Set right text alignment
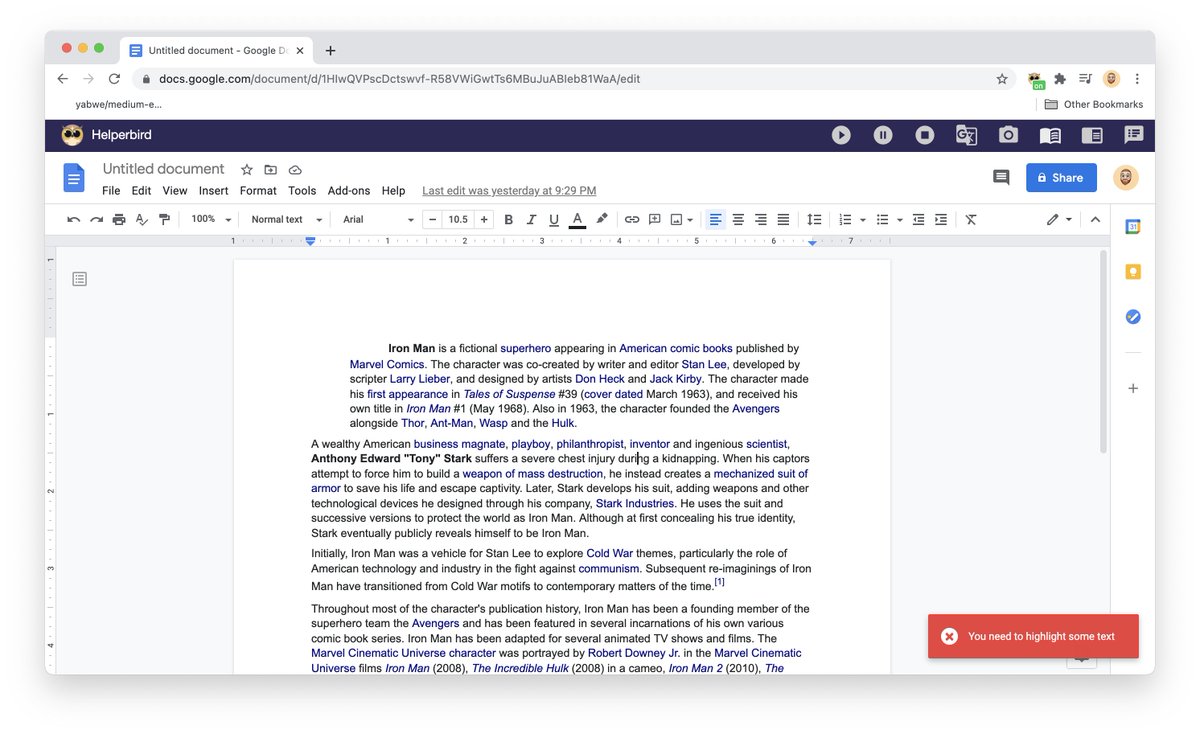This screenshot has width=1200, height=734. tap(761, 219)
